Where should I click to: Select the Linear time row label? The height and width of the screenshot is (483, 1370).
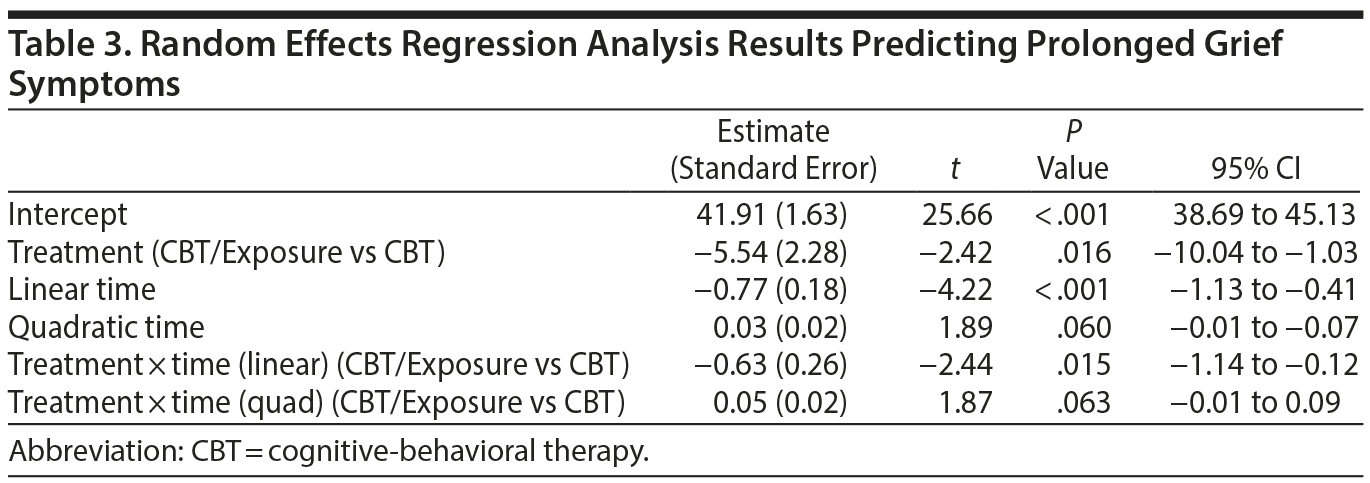point(82,290)
